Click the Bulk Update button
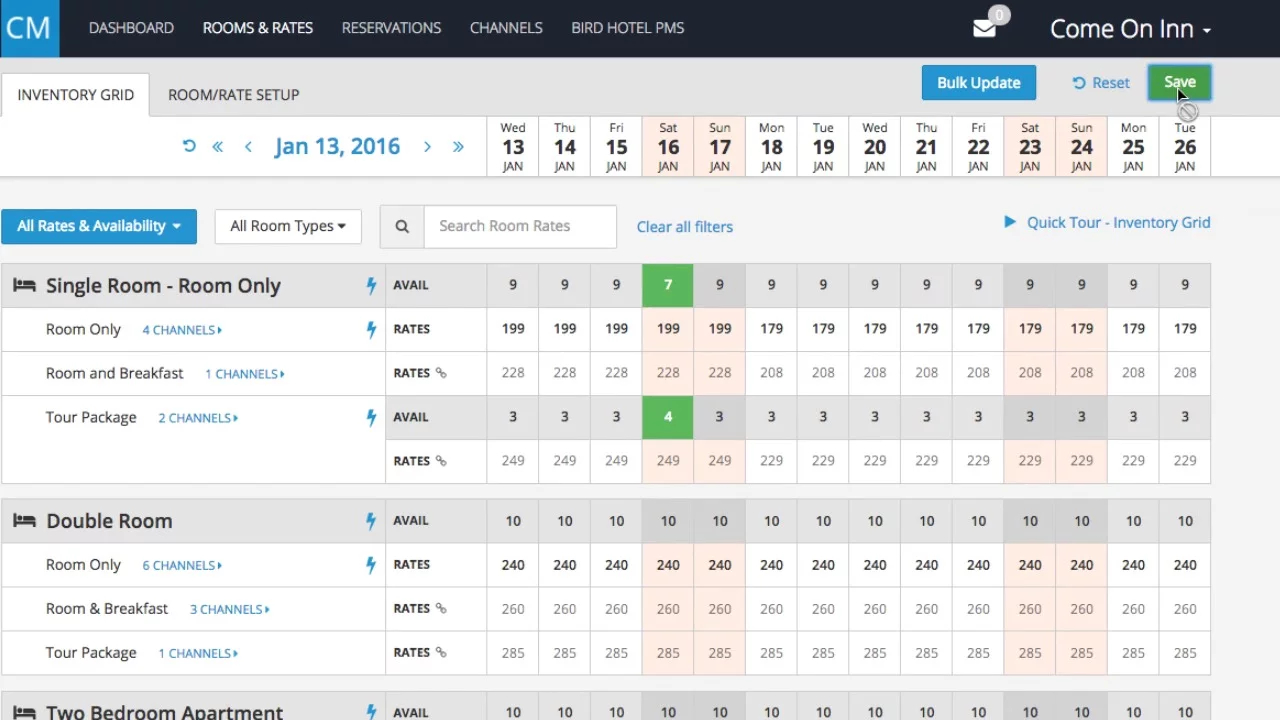Image resolution: width=1280 pixels, height=720 pixels. [978, 82]
